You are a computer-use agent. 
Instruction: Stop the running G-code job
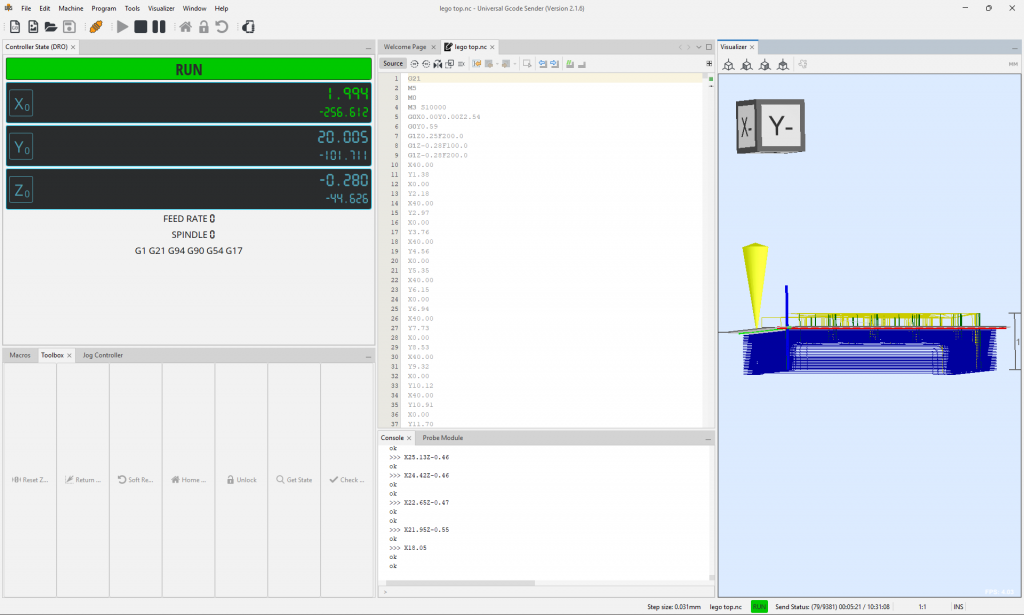tap(141, 27)
